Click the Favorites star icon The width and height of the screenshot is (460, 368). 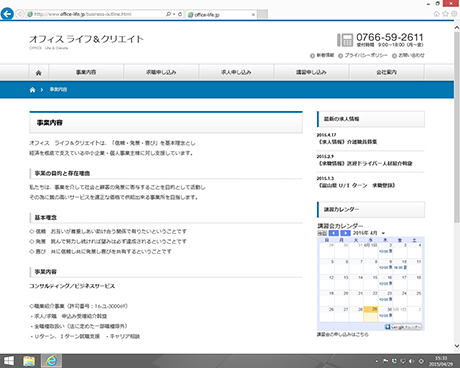pos(445,14)
